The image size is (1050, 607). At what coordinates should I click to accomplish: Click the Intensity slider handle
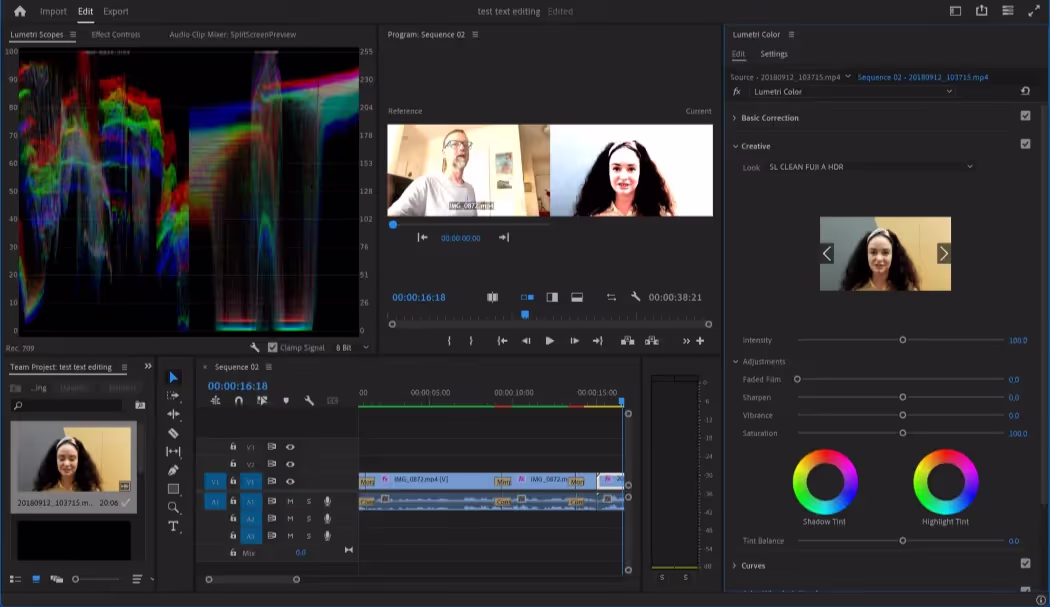[x=903, y=340]
